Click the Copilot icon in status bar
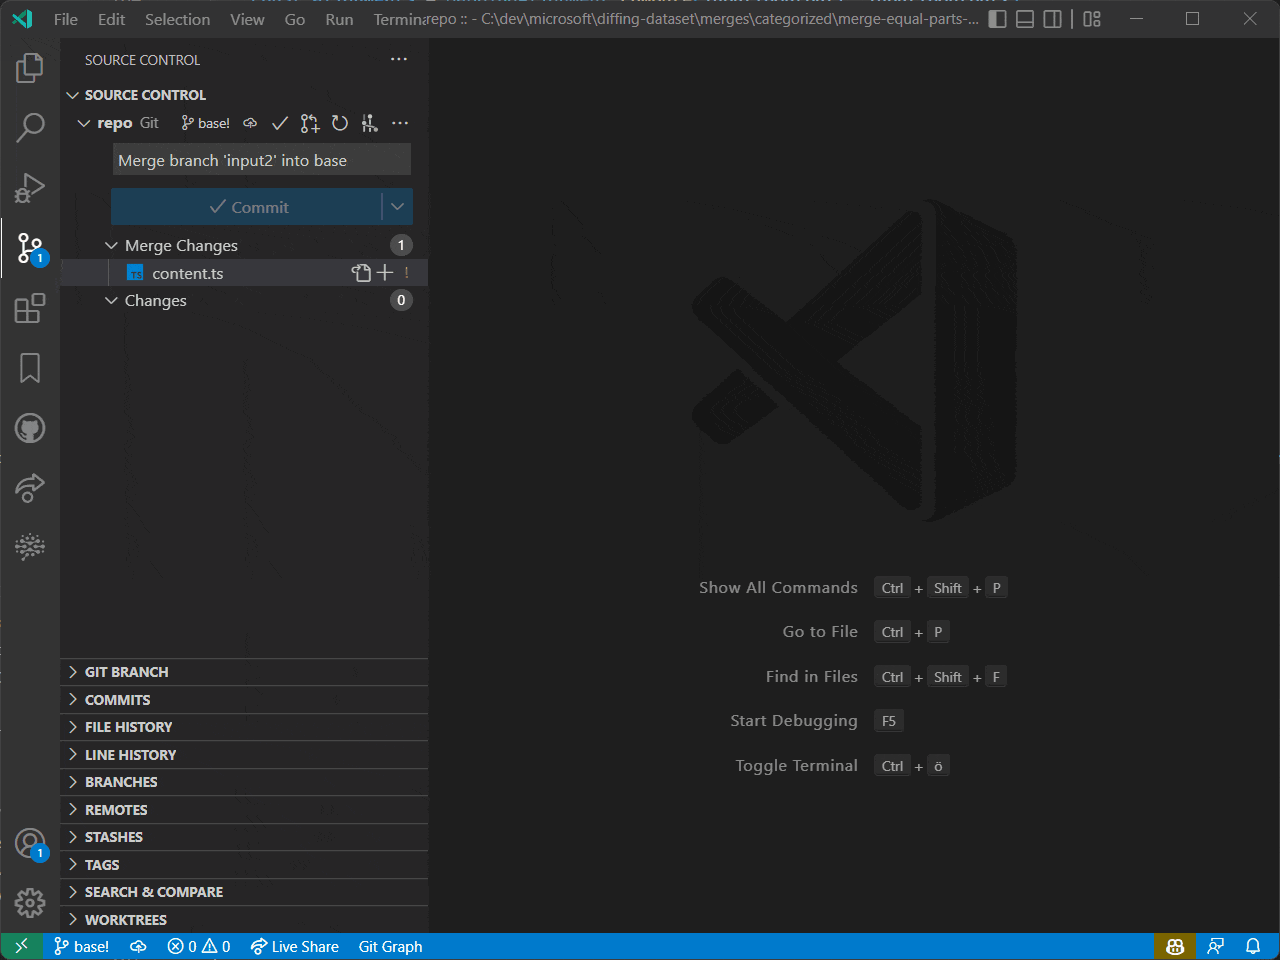Viewport: 1280px width, 960px height. [x=1175, y=946]
